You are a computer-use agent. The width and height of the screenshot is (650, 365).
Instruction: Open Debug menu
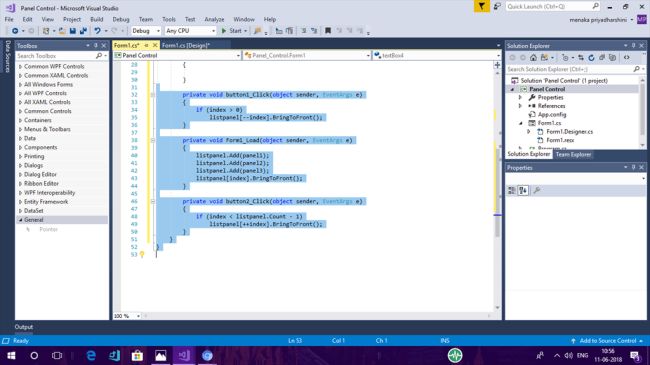pos(121,19)
